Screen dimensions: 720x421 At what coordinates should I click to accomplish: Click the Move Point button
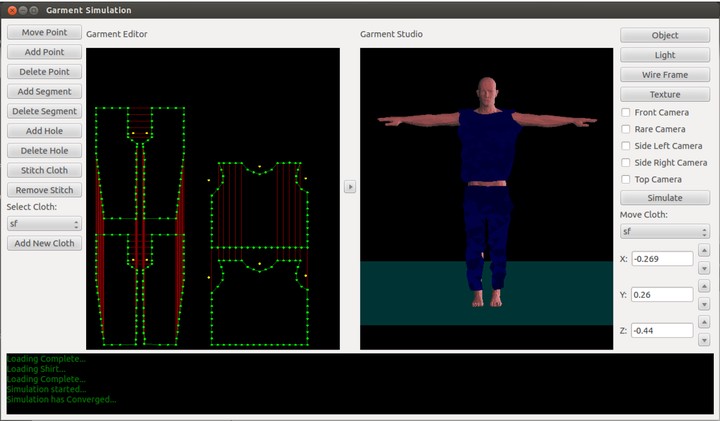tap(45, 33)
